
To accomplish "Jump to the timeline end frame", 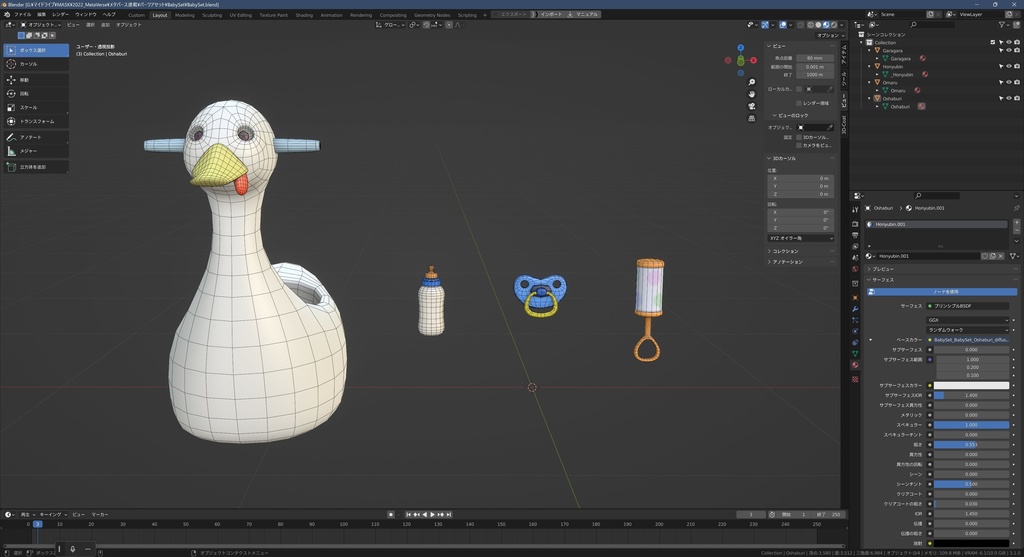I will 449,515.
